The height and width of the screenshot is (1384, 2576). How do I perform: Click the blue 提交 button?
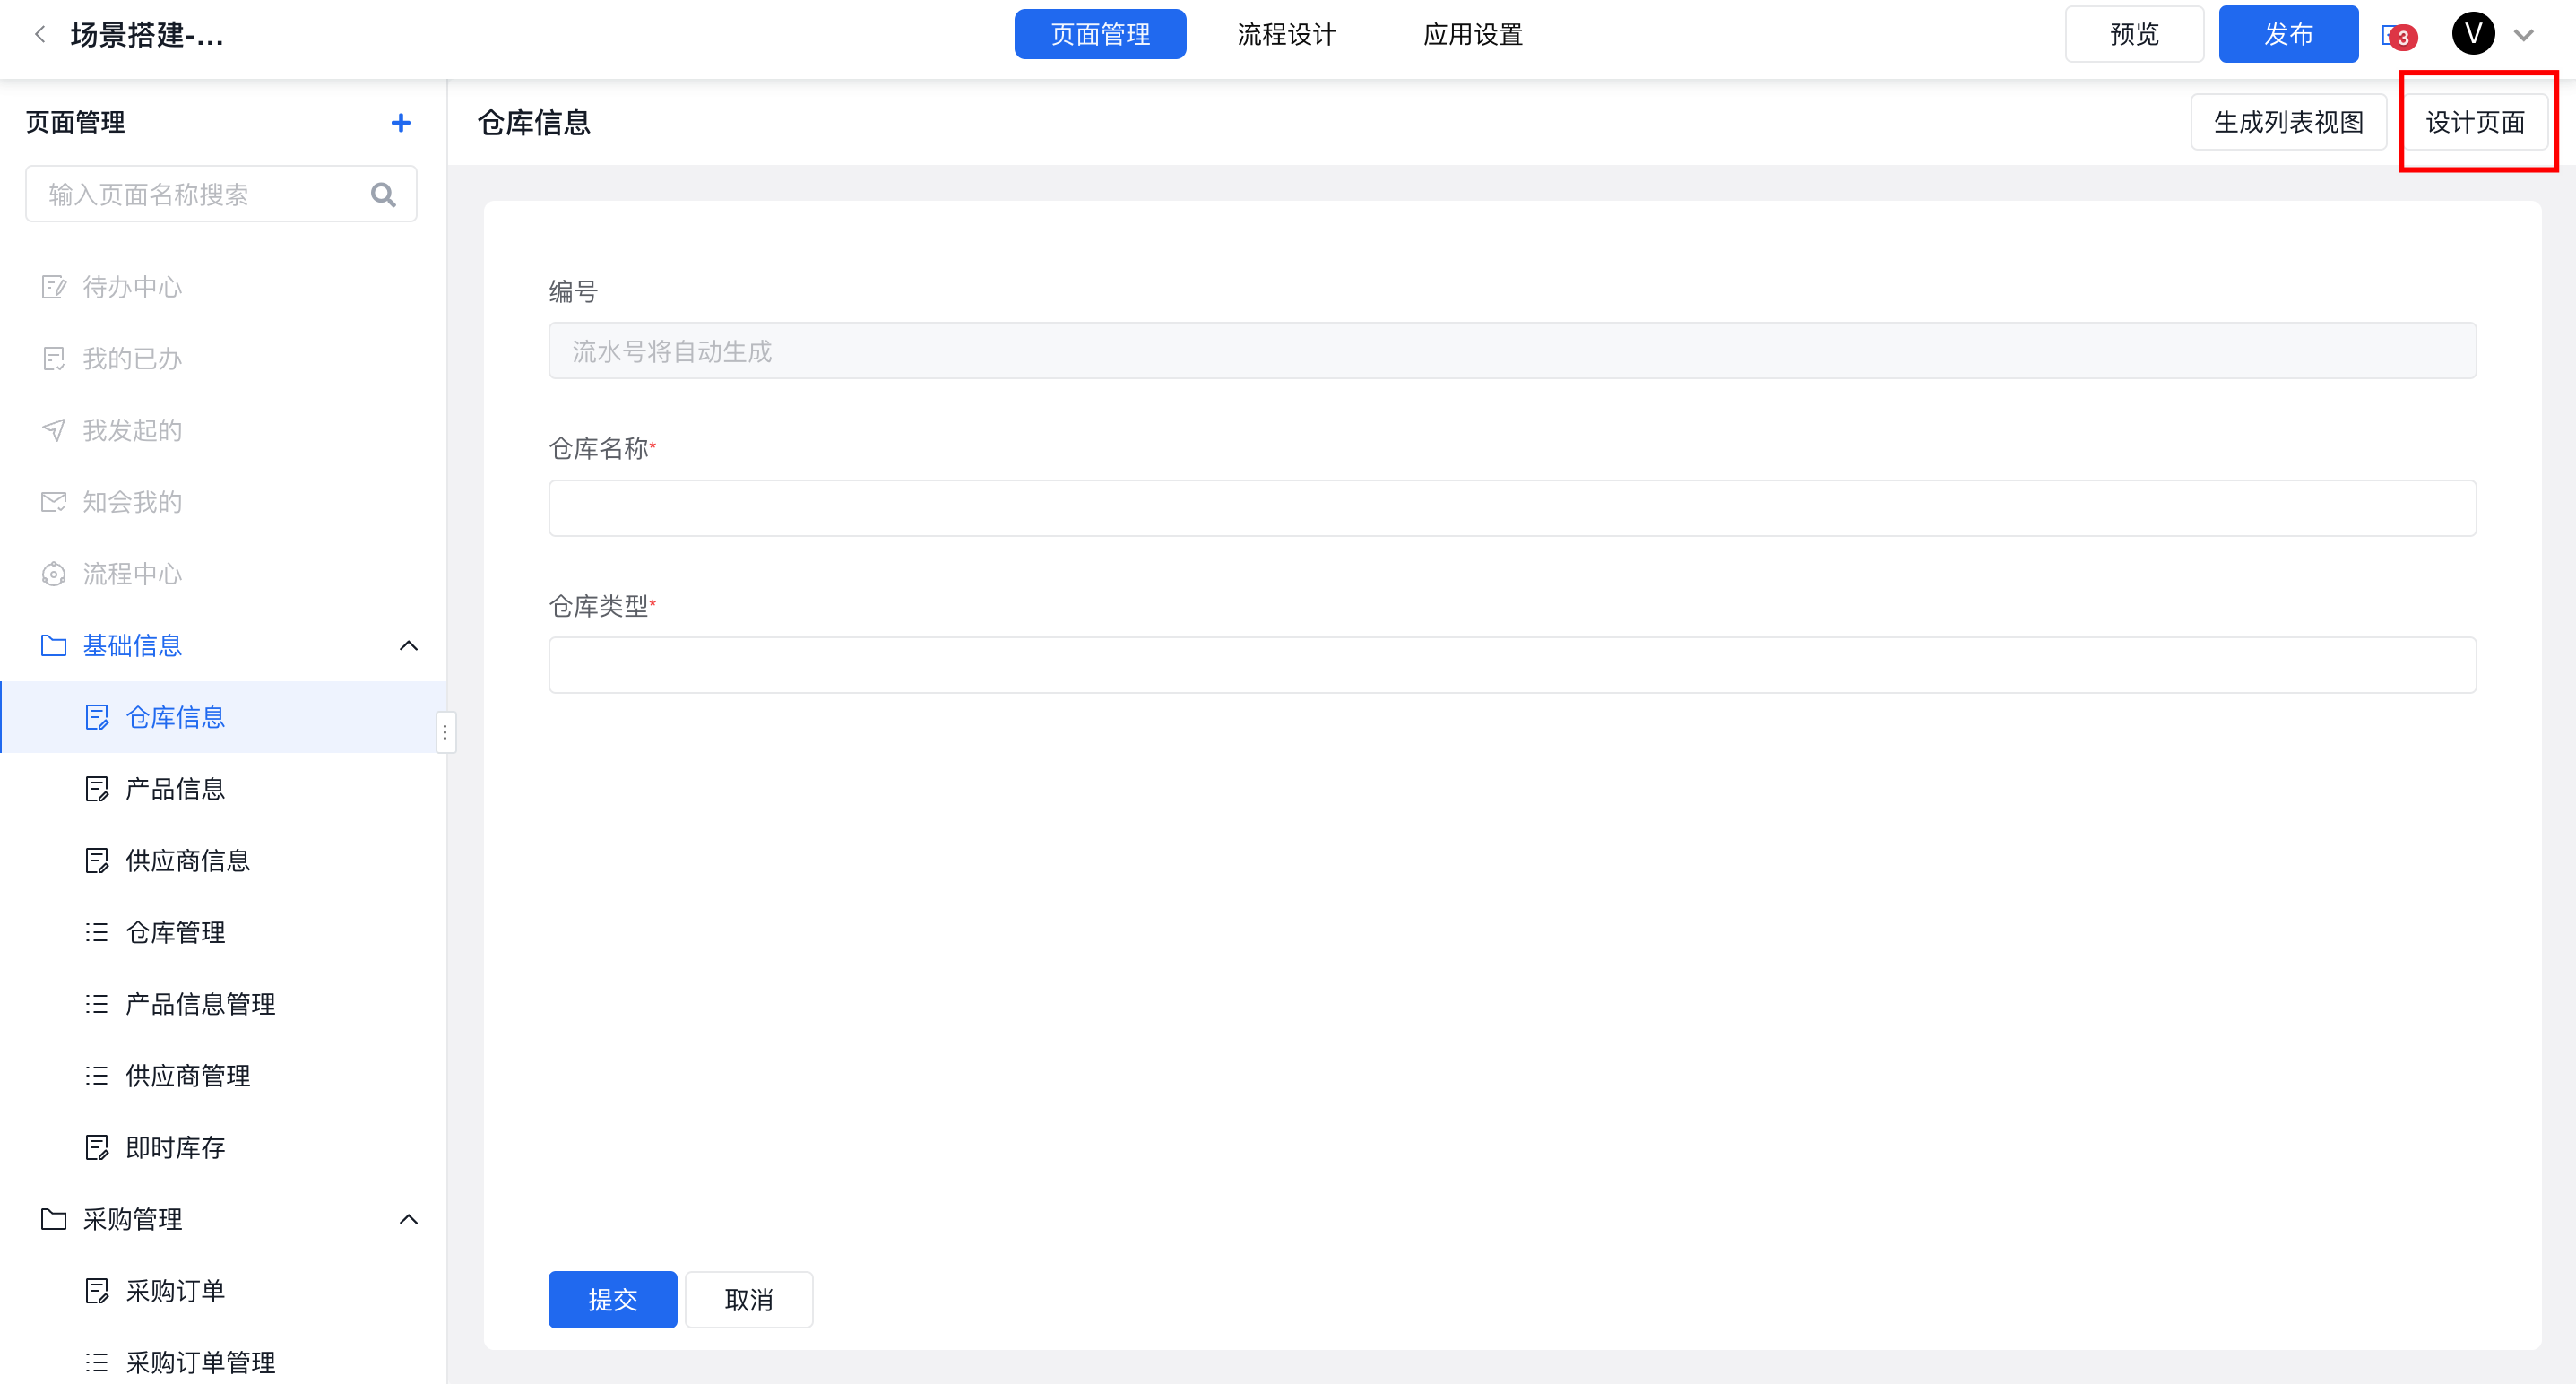pyautogui.click(x=612, y=1299)
